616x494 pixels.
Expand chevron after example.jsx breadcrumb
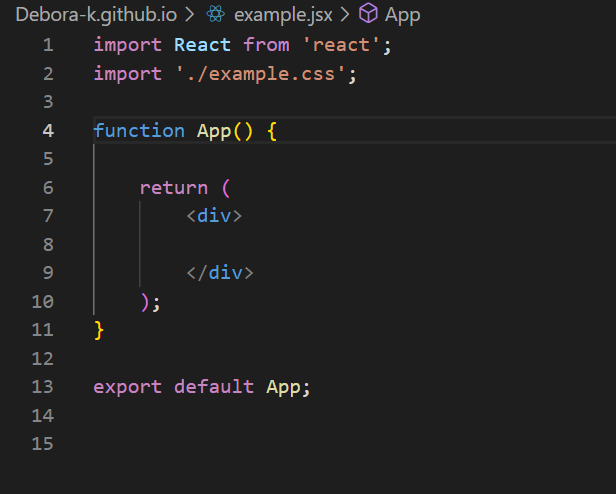coord(345,15)
